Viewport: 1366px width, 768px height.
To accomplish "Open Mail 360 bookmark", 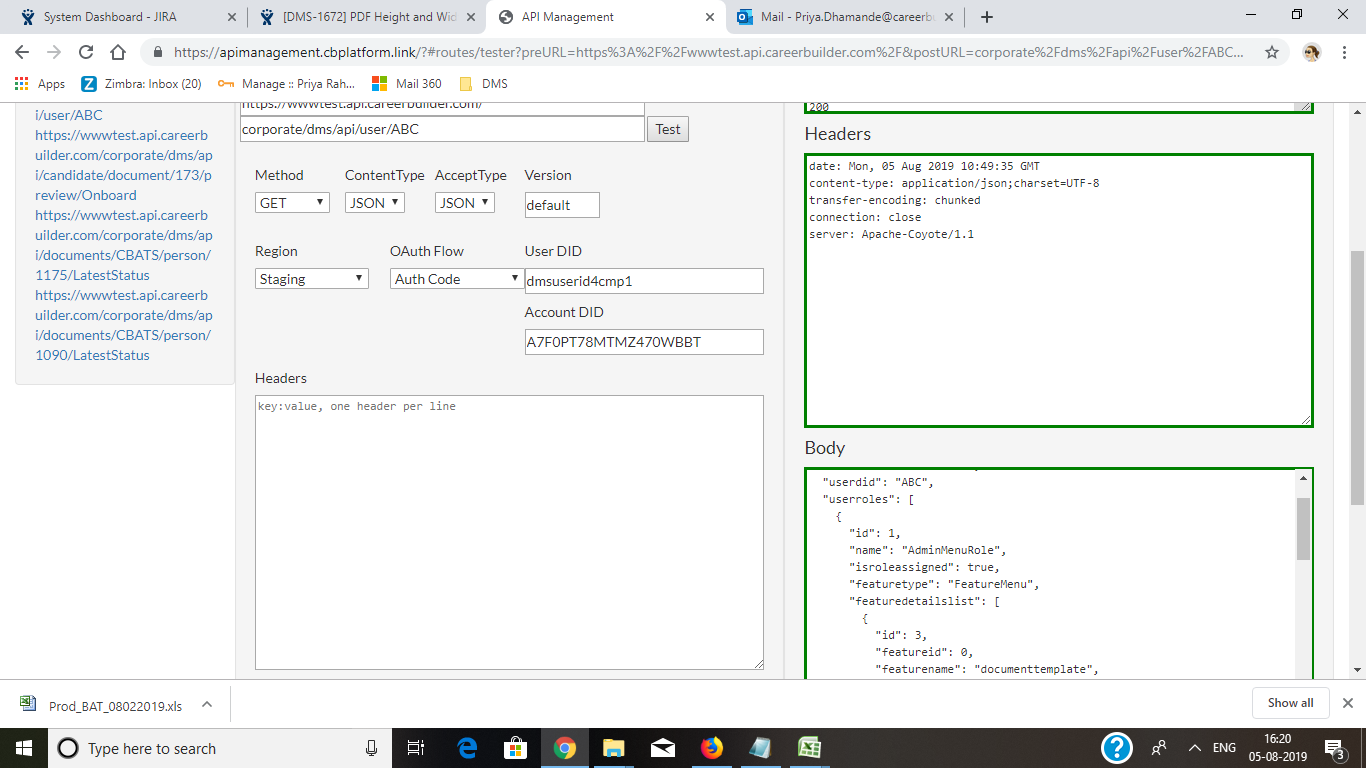I will tap(406, 84).
